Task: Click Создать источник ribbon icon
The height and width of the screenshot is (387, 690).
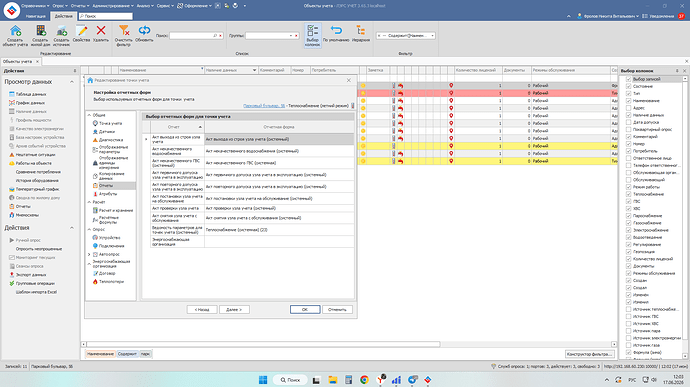Action: pyautogui.click(x=61, y=35)
